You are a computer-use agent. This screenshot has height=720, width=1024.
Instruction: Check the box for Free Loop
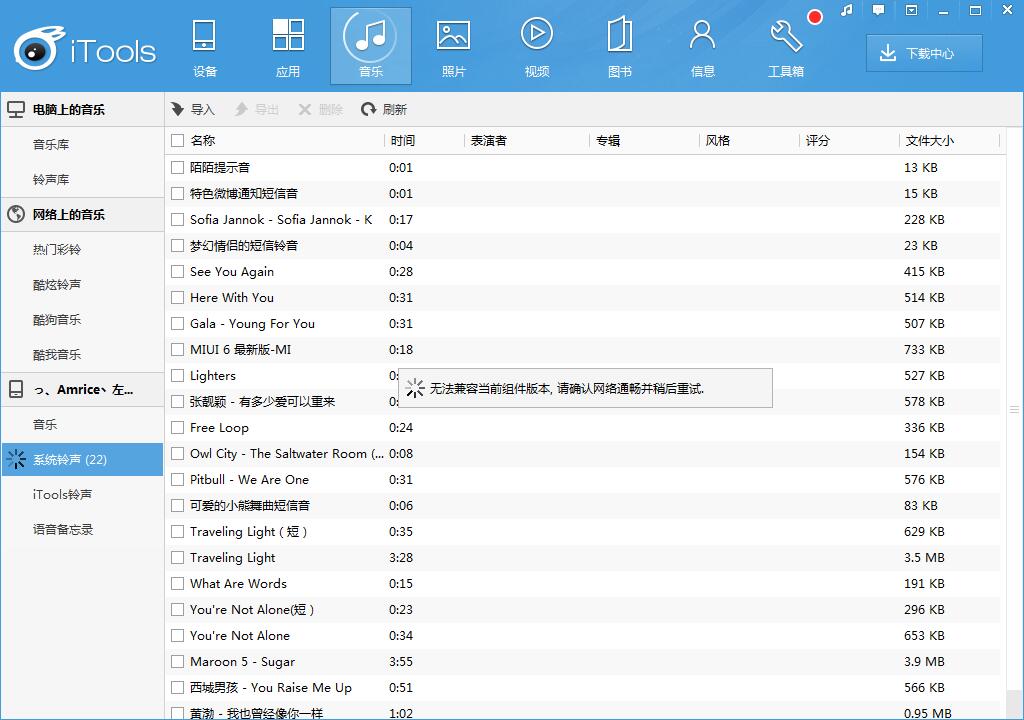pyautogui.click(x=177, y=428)
